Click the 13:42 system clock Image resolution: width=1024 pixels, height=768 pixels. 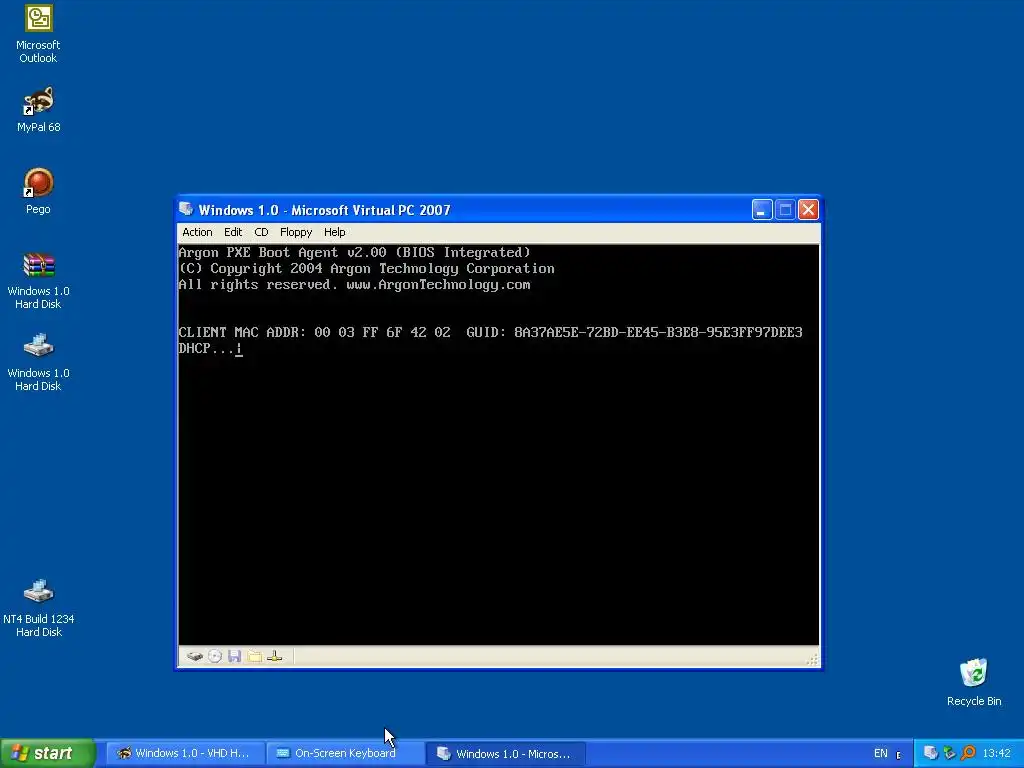[x=997, y=754]
